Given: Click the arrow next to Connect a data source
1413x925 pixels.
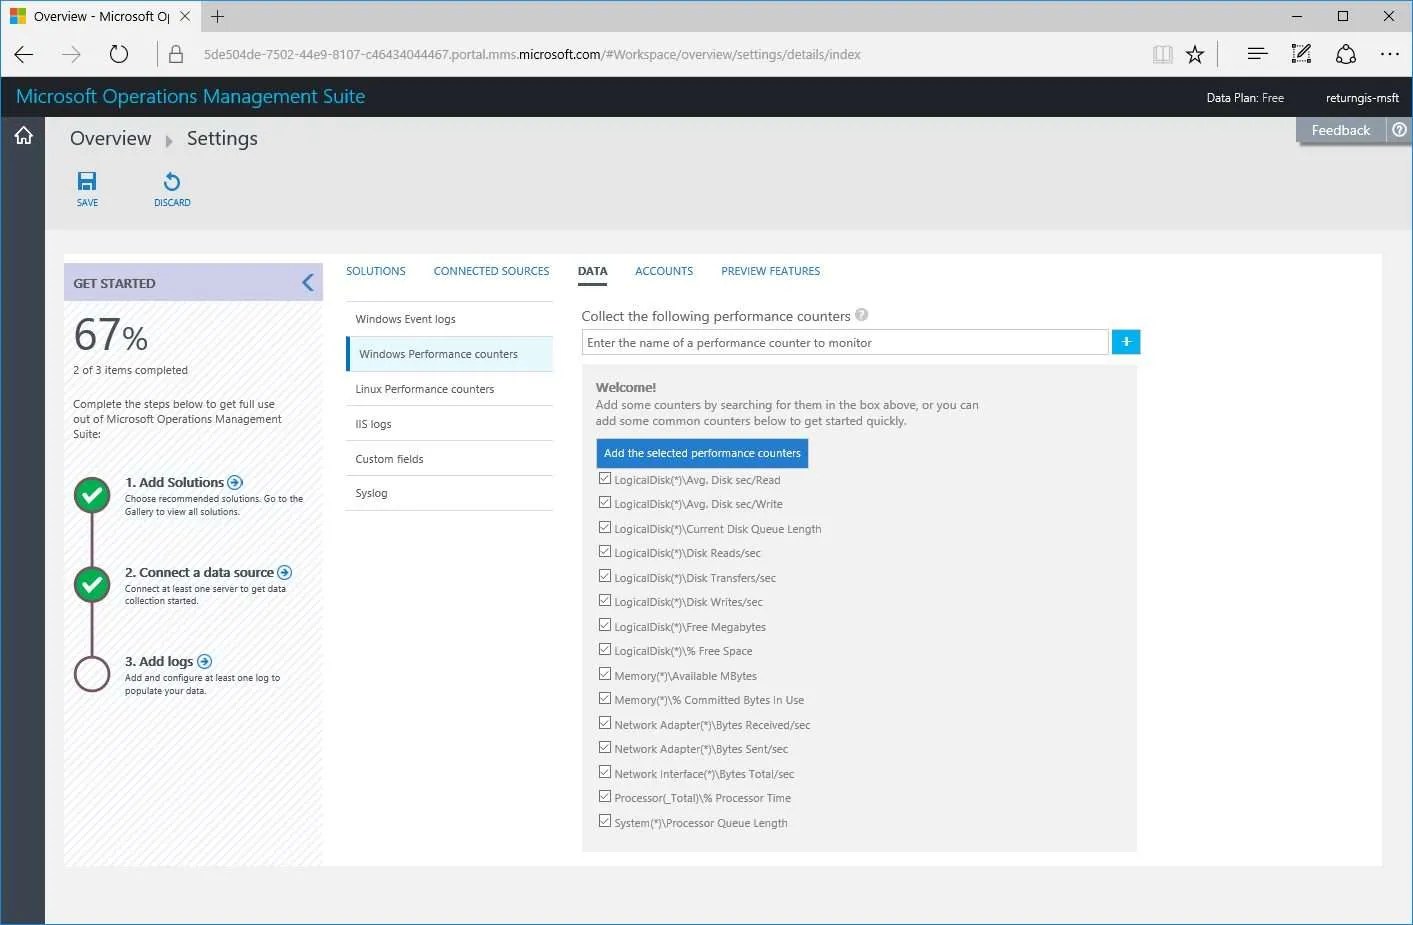Looking at the screenshot, I should (285, 572).
